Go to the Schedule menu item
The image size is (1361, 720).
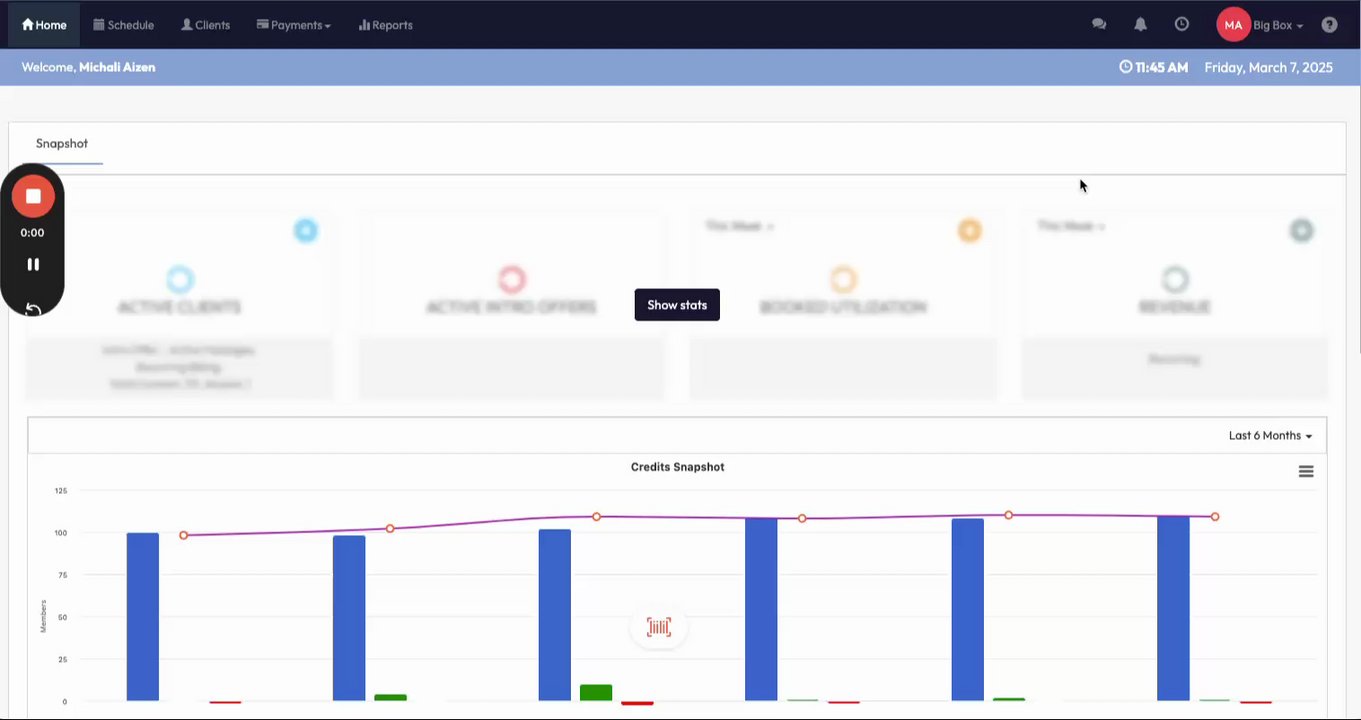point(124,25)
